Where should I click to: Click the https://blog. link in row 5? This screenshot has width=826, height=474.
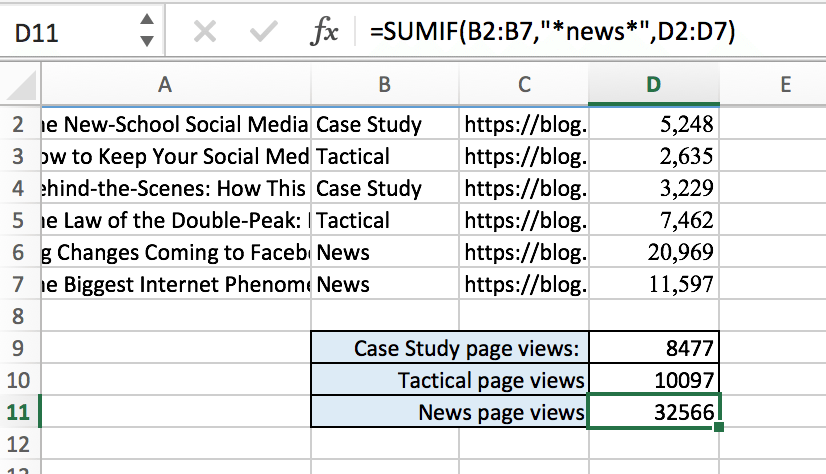[x=524, y=220]
